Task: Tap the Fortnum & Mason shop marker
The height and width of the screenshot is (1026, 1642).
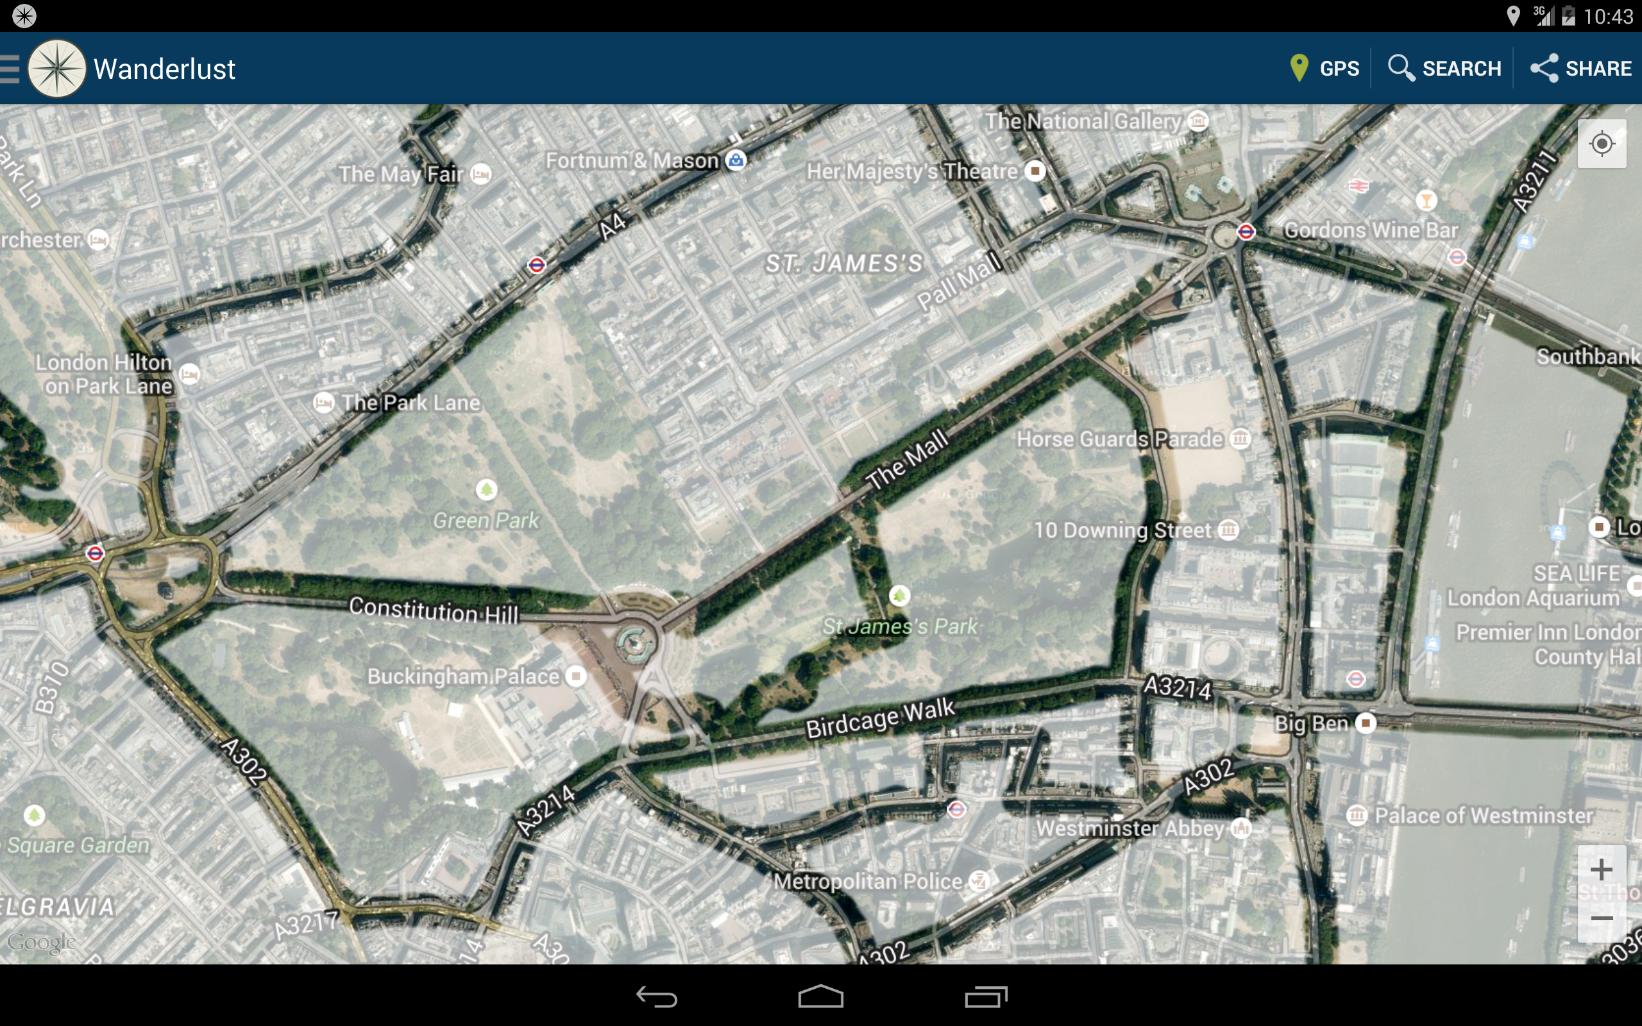Action: point(736,160)
